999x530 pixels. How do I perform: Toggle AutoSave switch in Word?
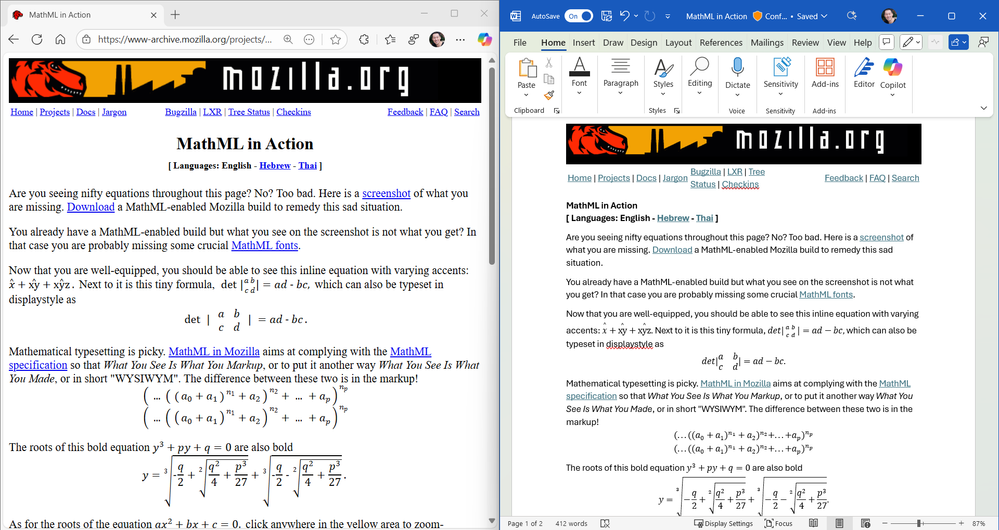(579, 16)
